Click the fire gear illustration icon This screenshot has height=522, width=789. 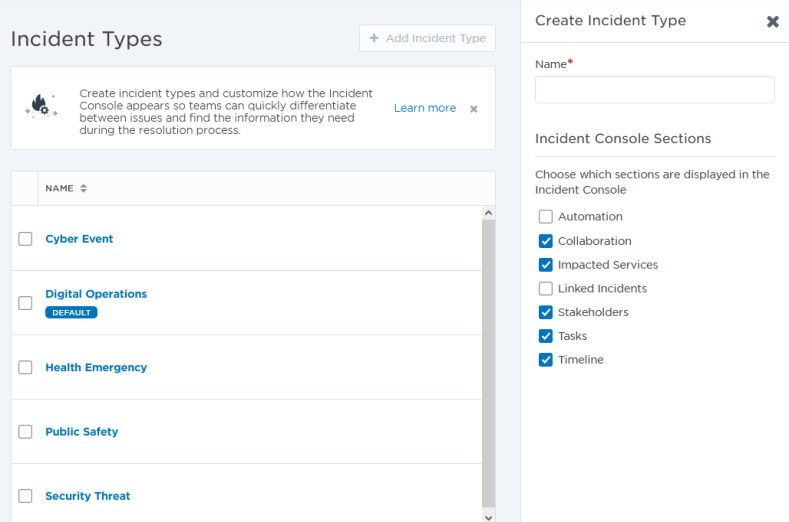(x=41, y=107)
